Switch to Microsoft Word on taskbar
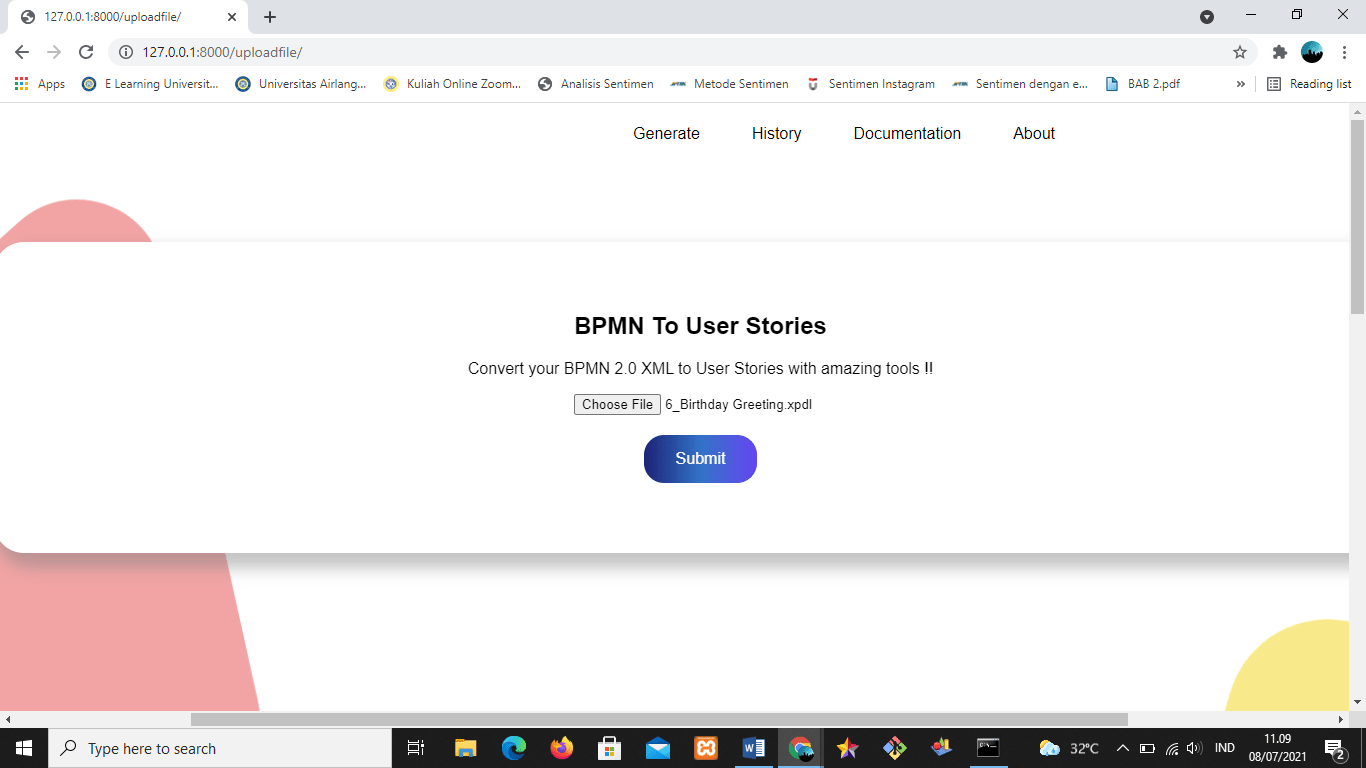 pyautogui.click(x=754, y=748)
